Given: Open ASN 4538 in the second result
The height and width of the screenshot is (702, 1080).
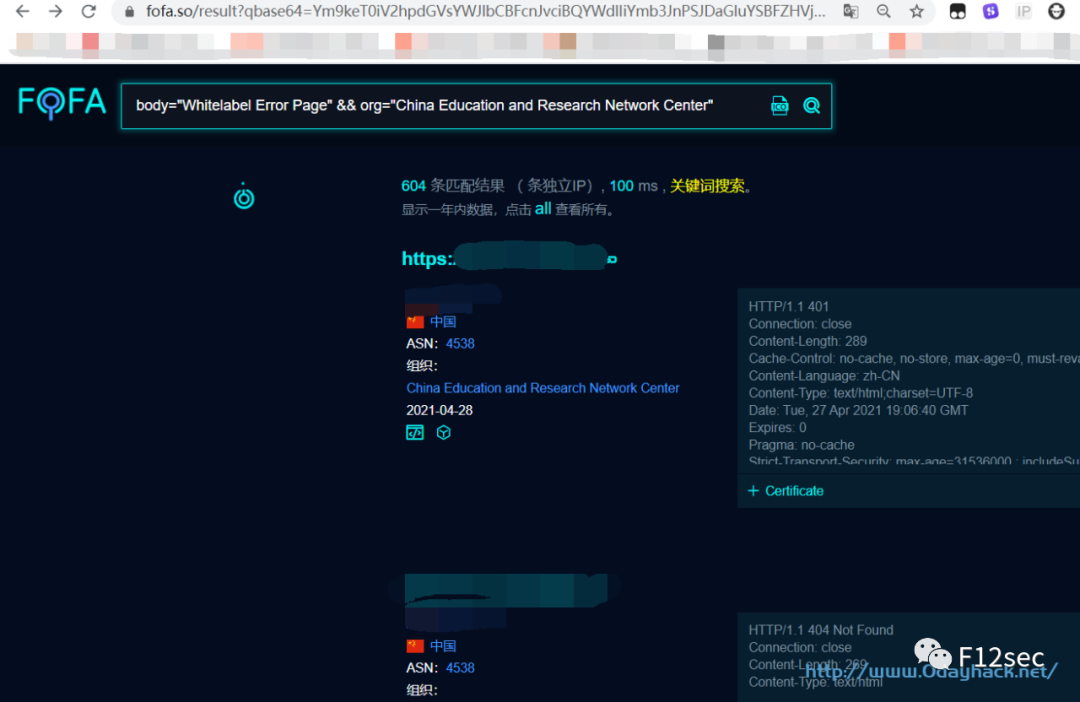Looking at the screenshot, I should (460, 668).
